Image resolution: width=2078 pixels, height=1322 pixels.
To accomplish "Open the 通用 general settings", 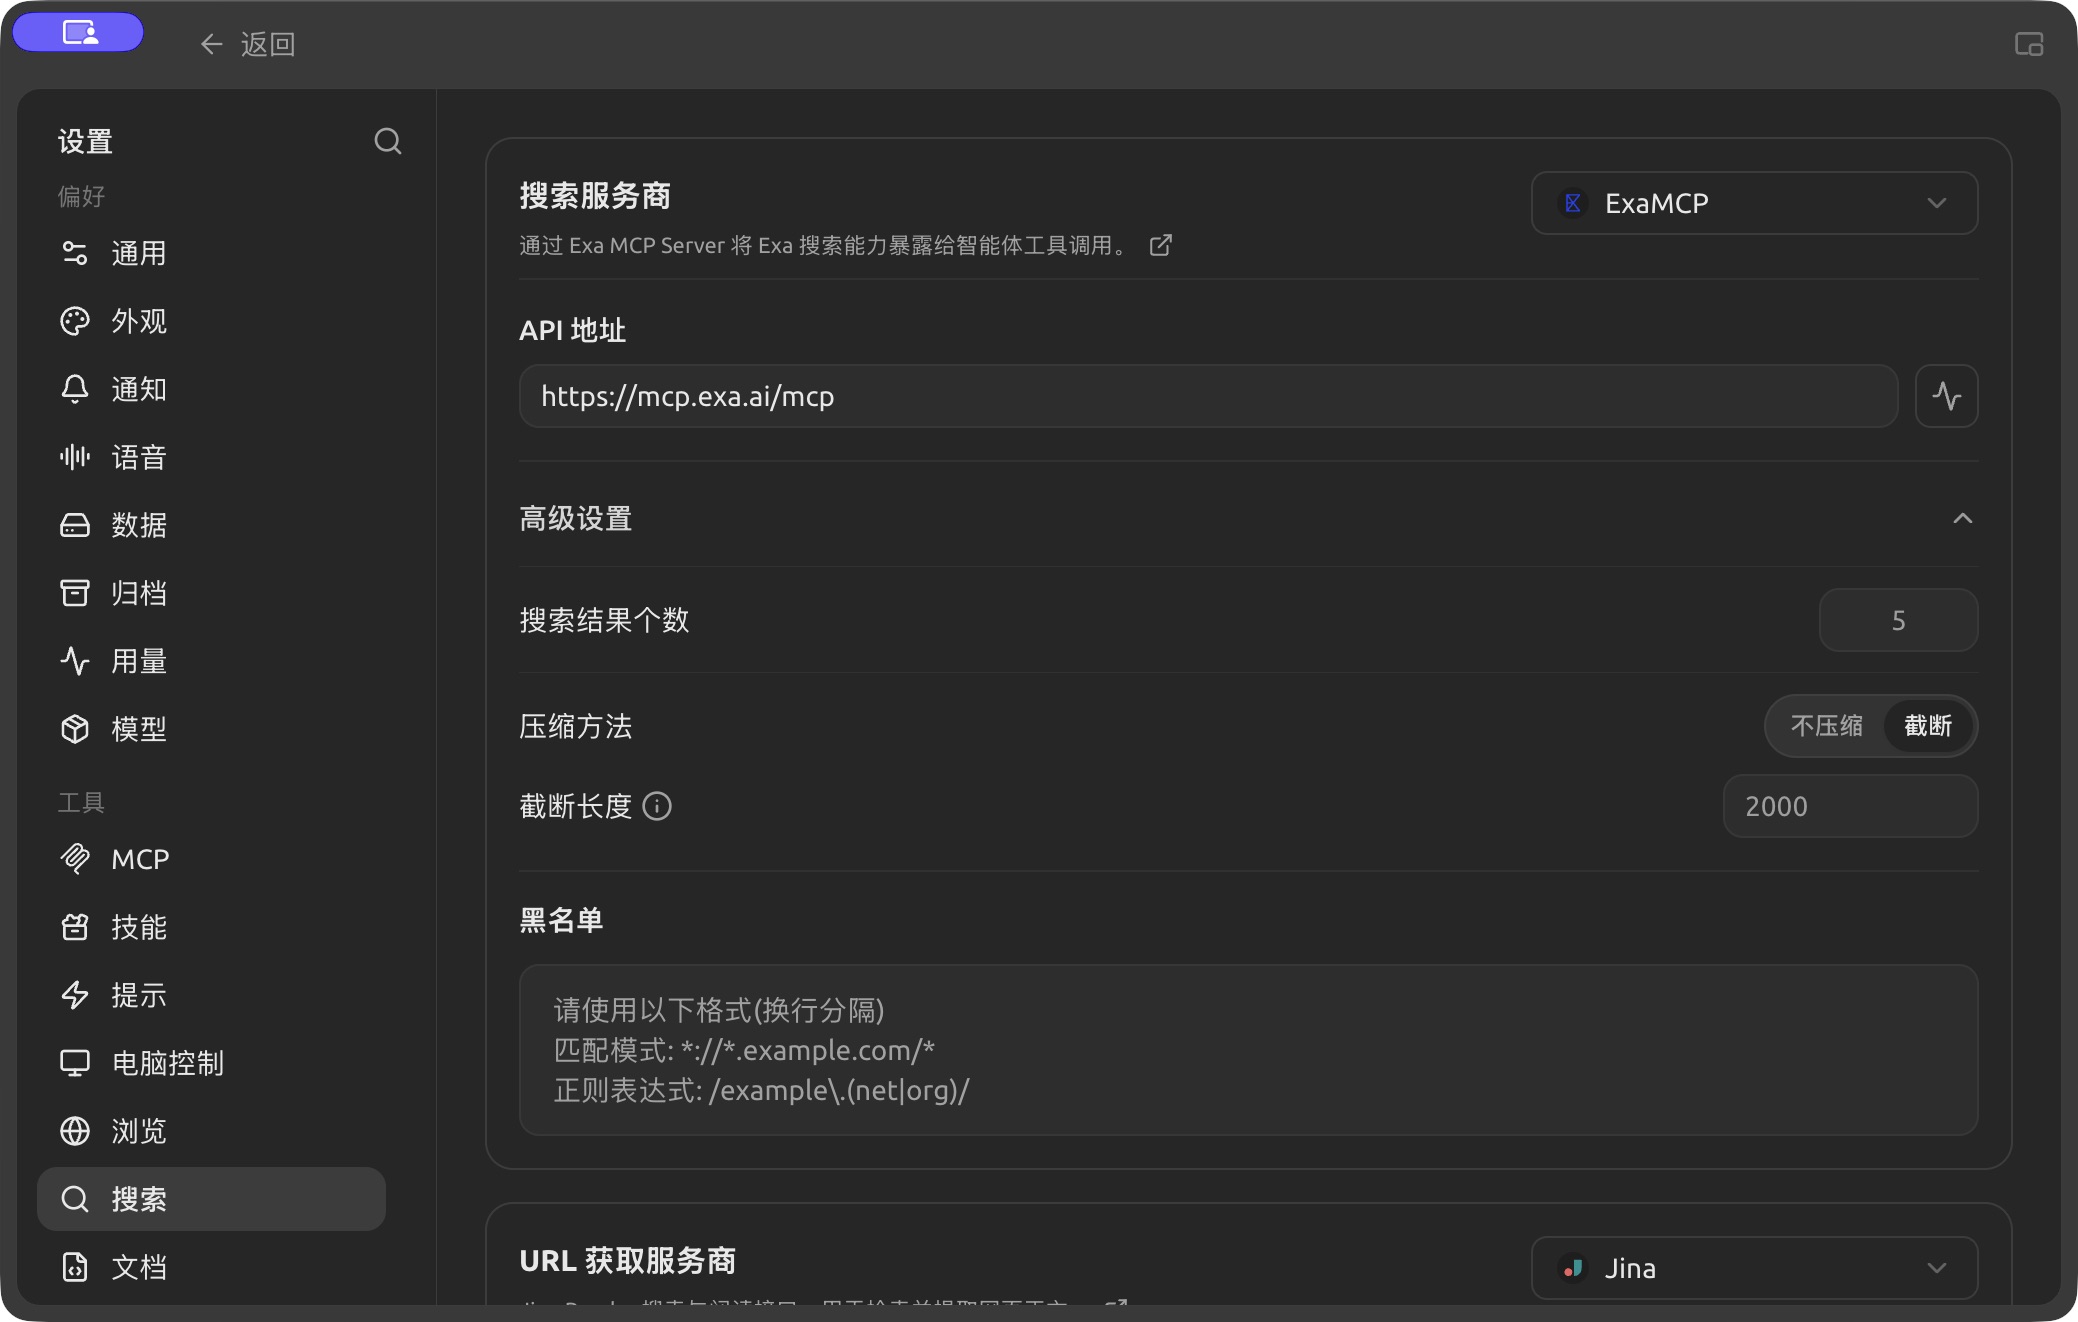I will tap(211, 253).
